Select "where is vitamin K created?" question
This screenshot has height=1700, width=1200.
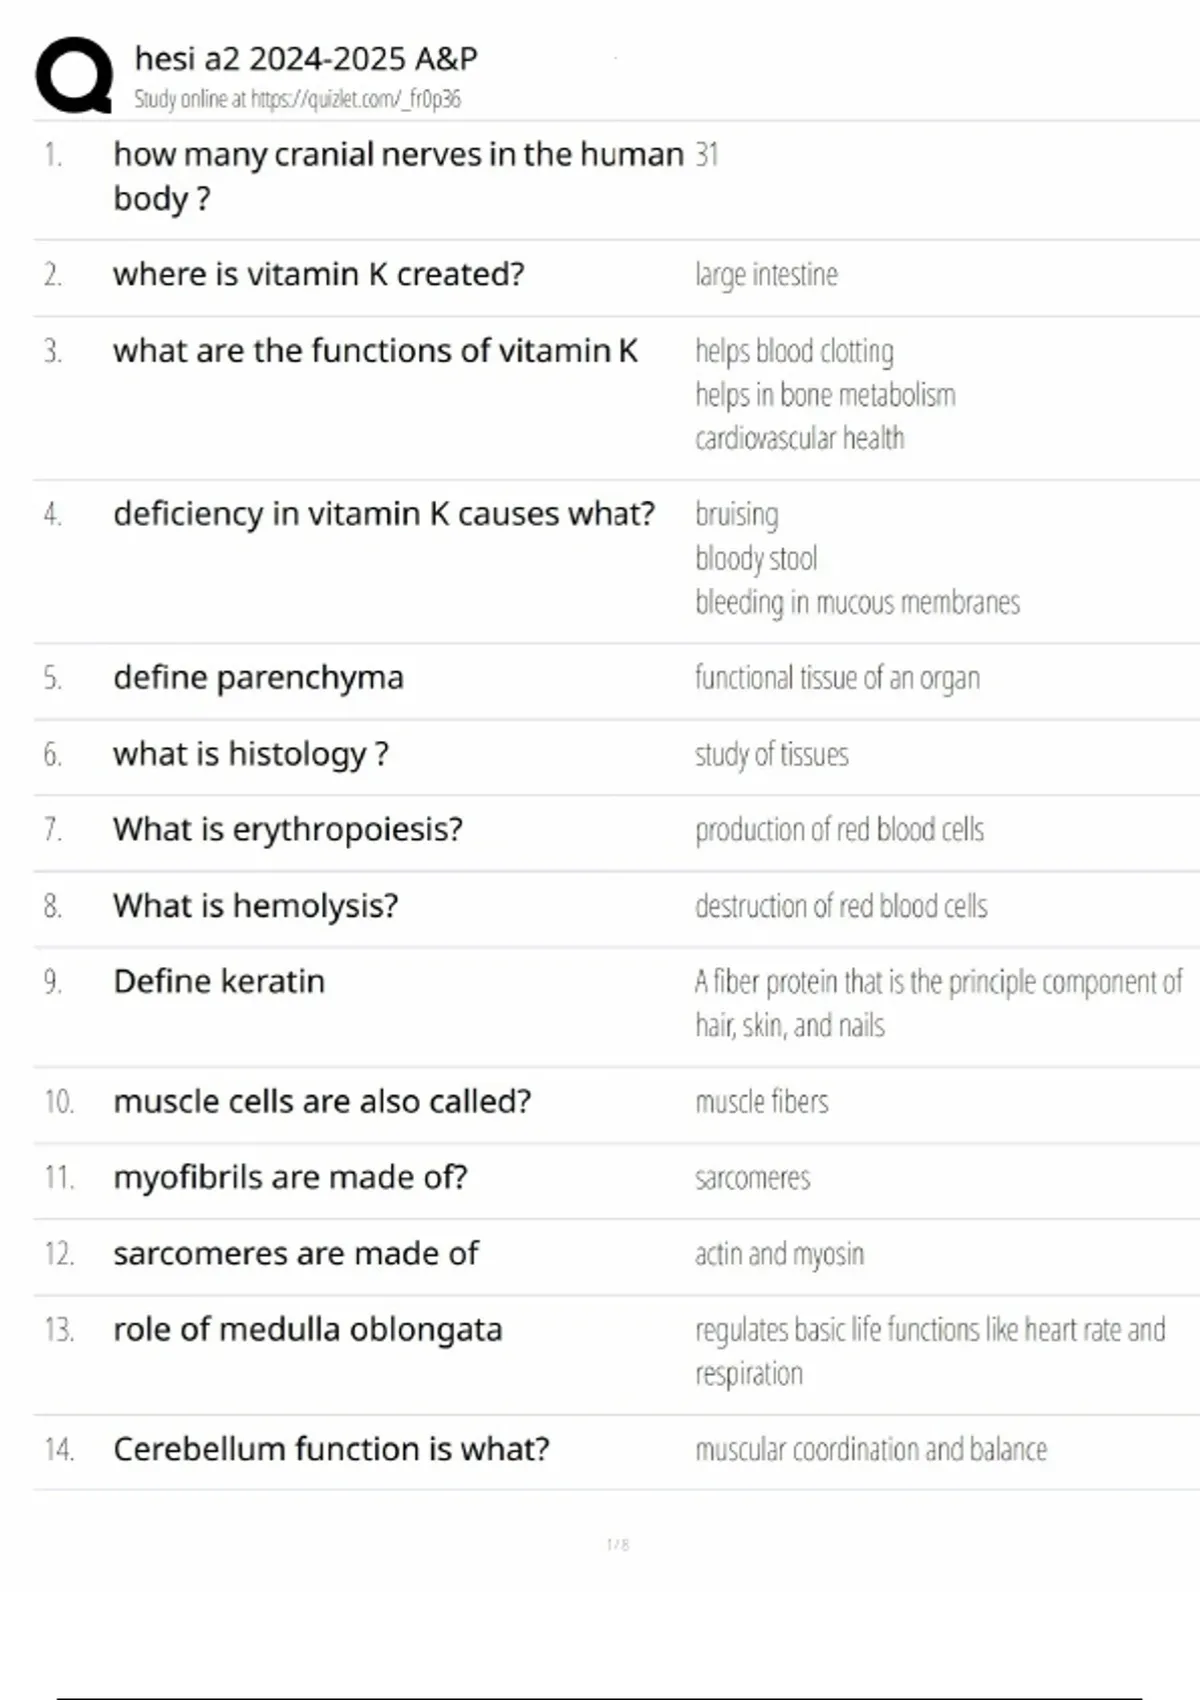point(318,274)
